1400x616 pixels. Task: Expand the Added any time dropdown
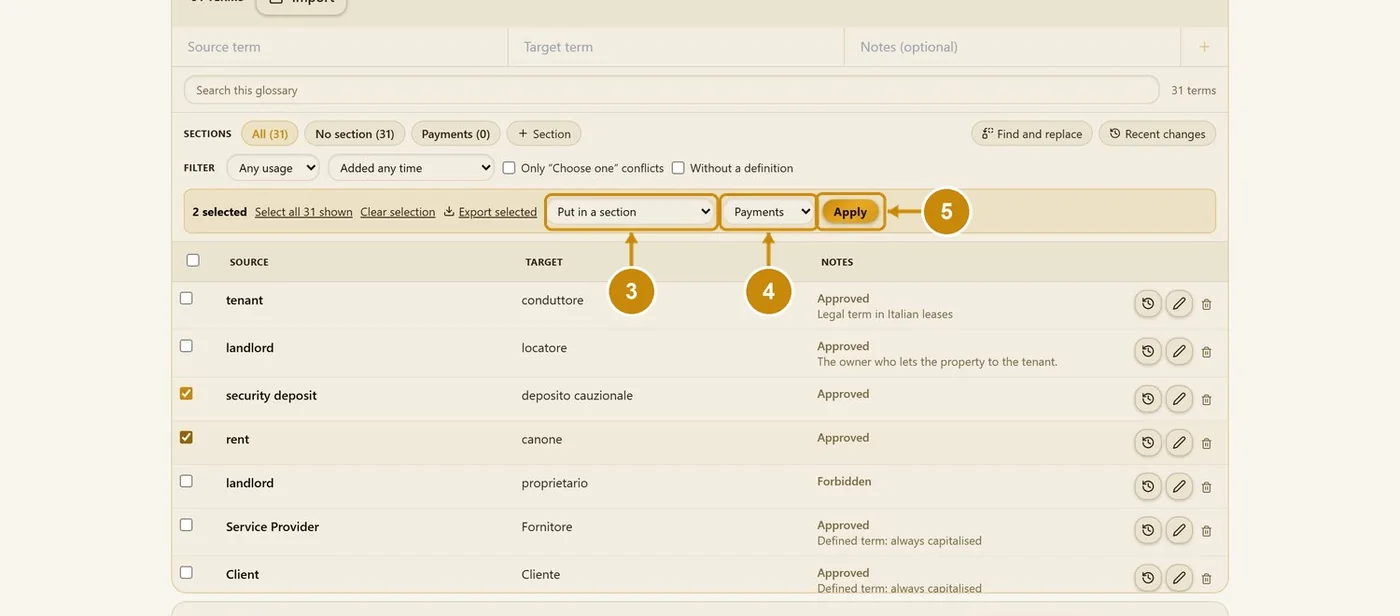tap(412, 168)
